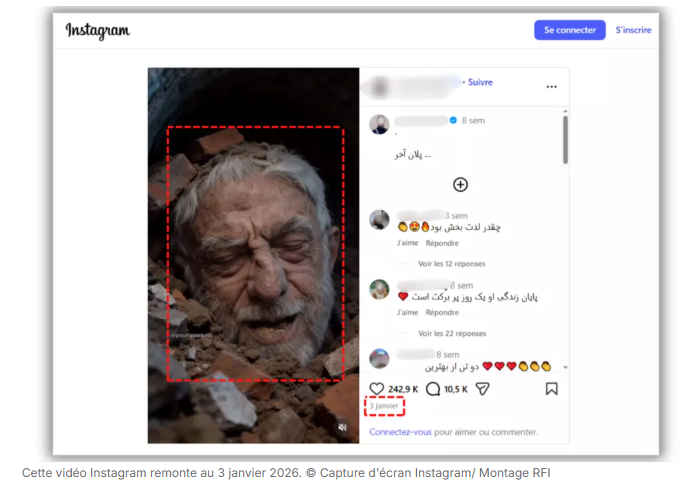683x485 pixels.
Task: Click the "S'inscrire" link
Action: [633, 30]
